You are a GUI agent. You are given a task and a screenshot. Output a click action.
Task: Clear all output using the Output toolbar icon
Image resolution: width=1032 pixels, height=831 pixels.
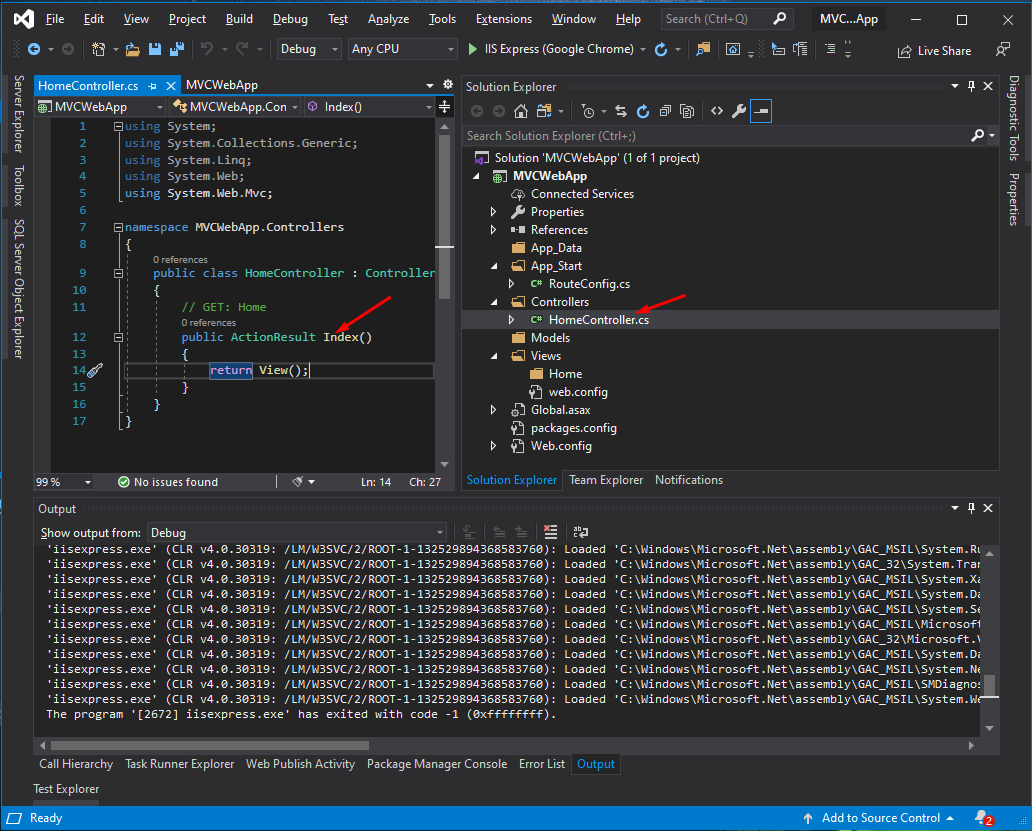[551, 532]
